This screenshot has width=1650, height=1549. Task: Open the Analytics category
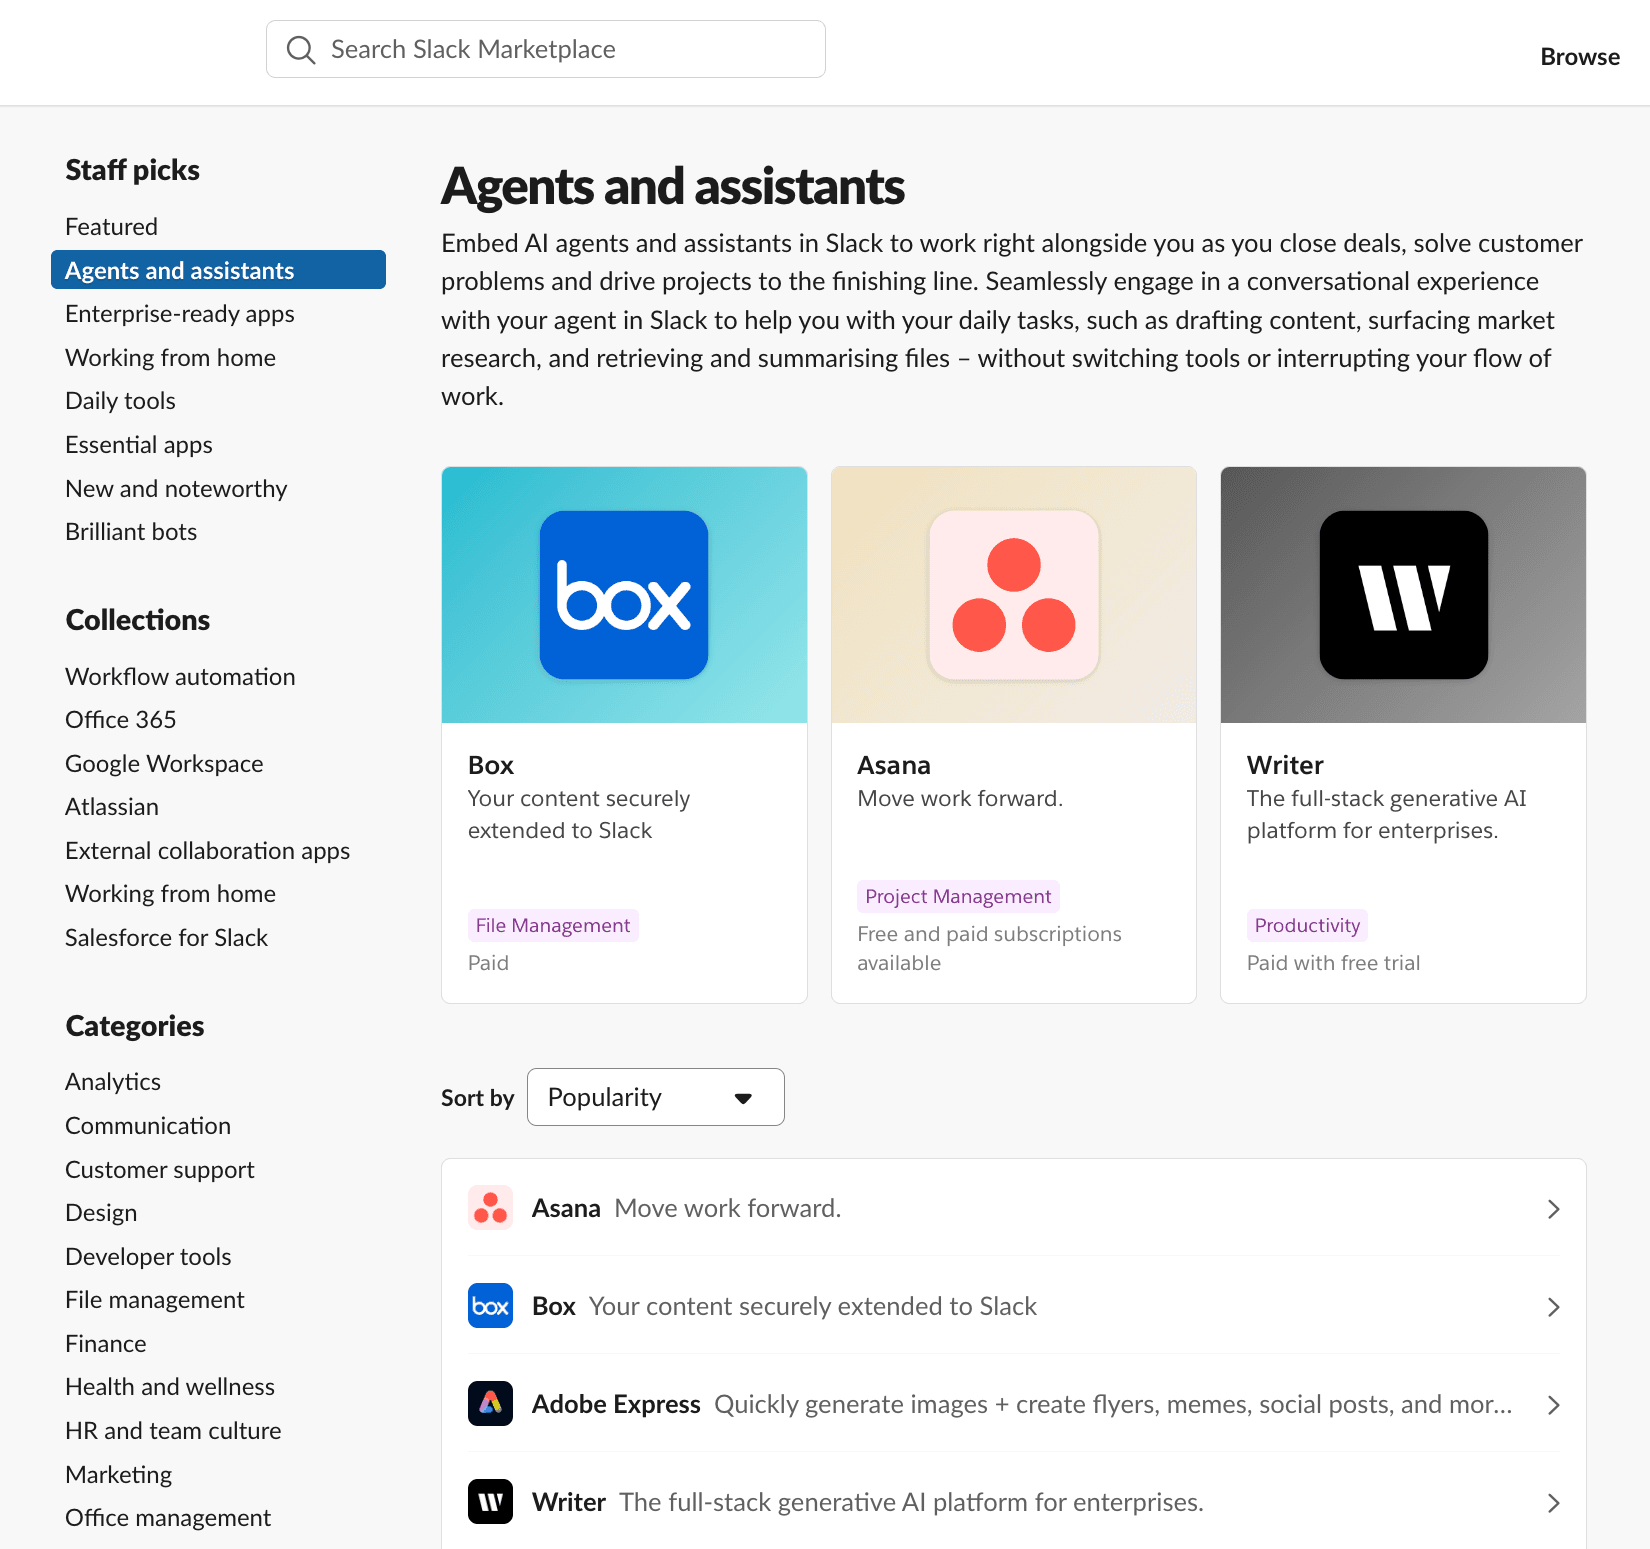[x=112, y=1081]
